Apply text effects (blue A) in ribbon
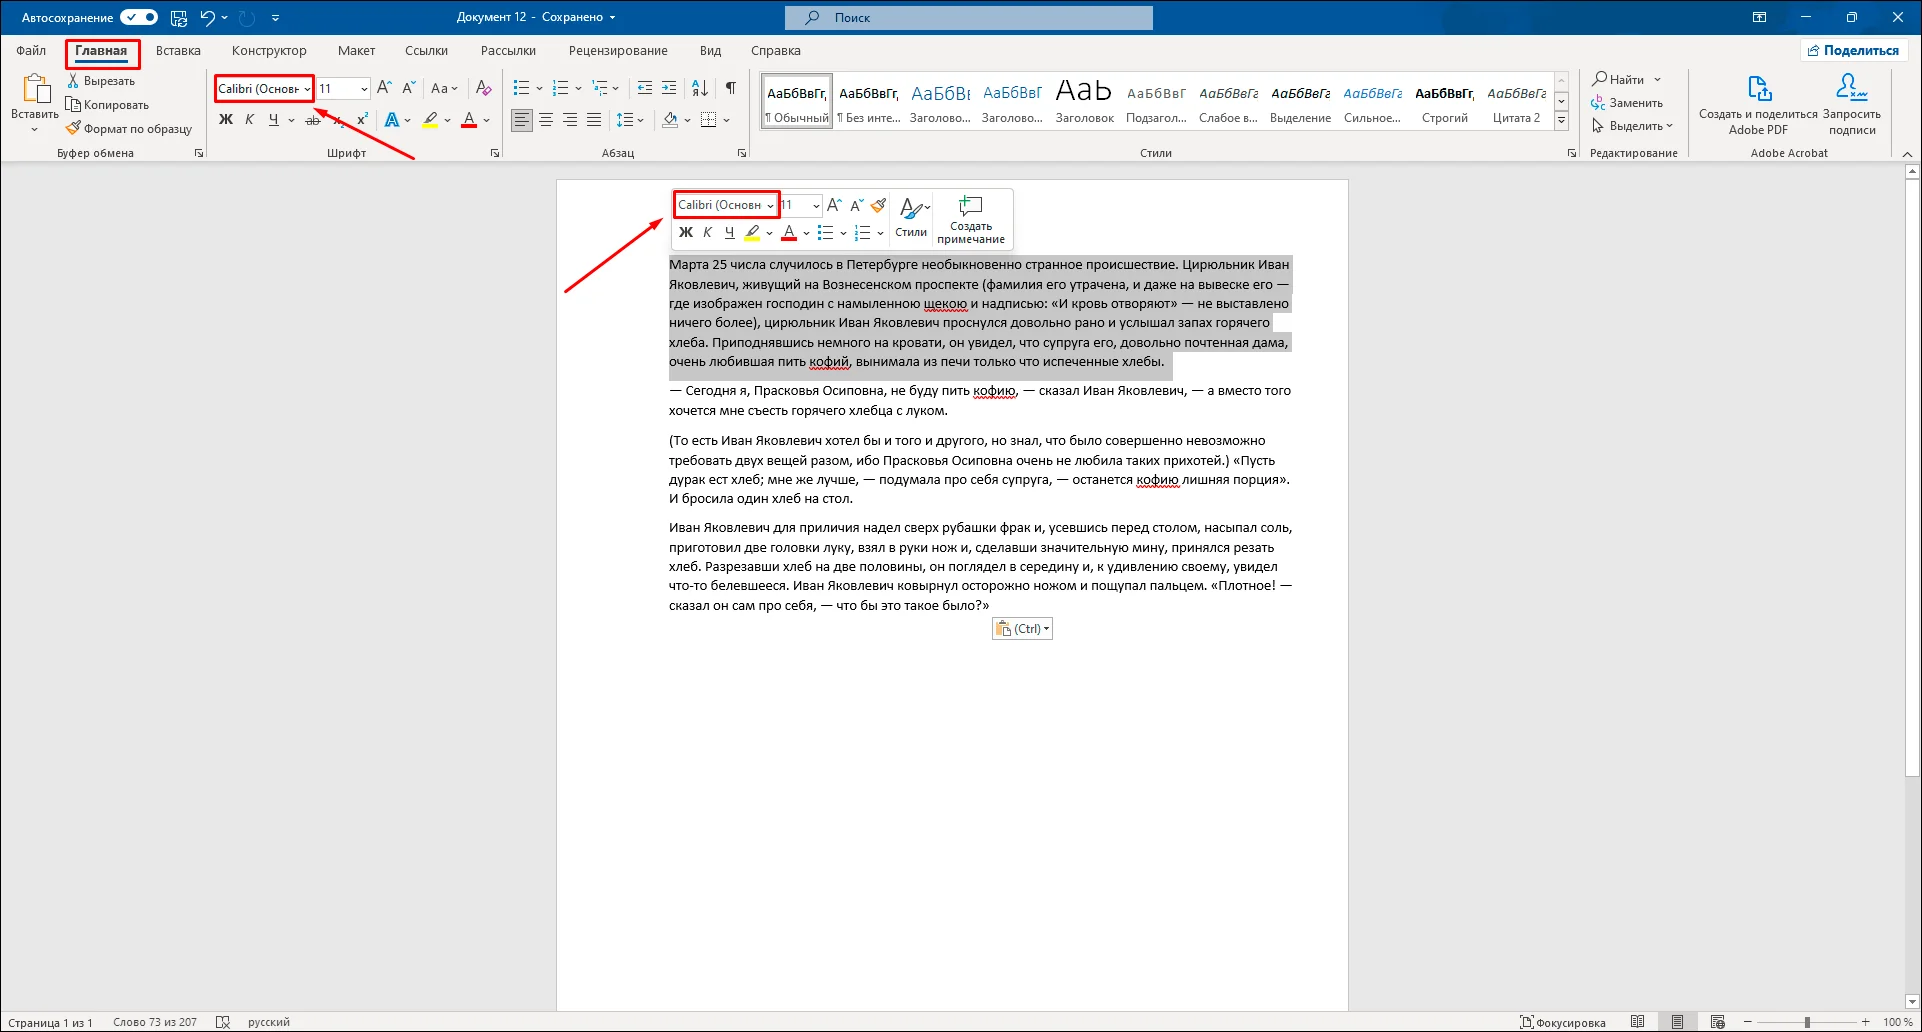This screenshot has width=1922, height=1032. (x=392, y=120)
